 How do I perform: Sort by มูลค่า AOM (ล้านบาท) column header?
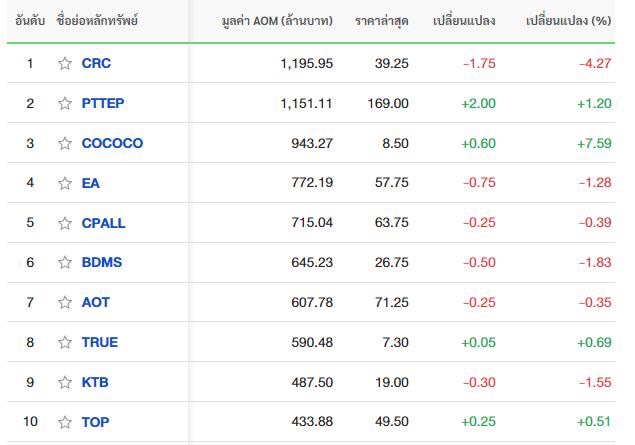pyautogui.click(x=277, y=21)
